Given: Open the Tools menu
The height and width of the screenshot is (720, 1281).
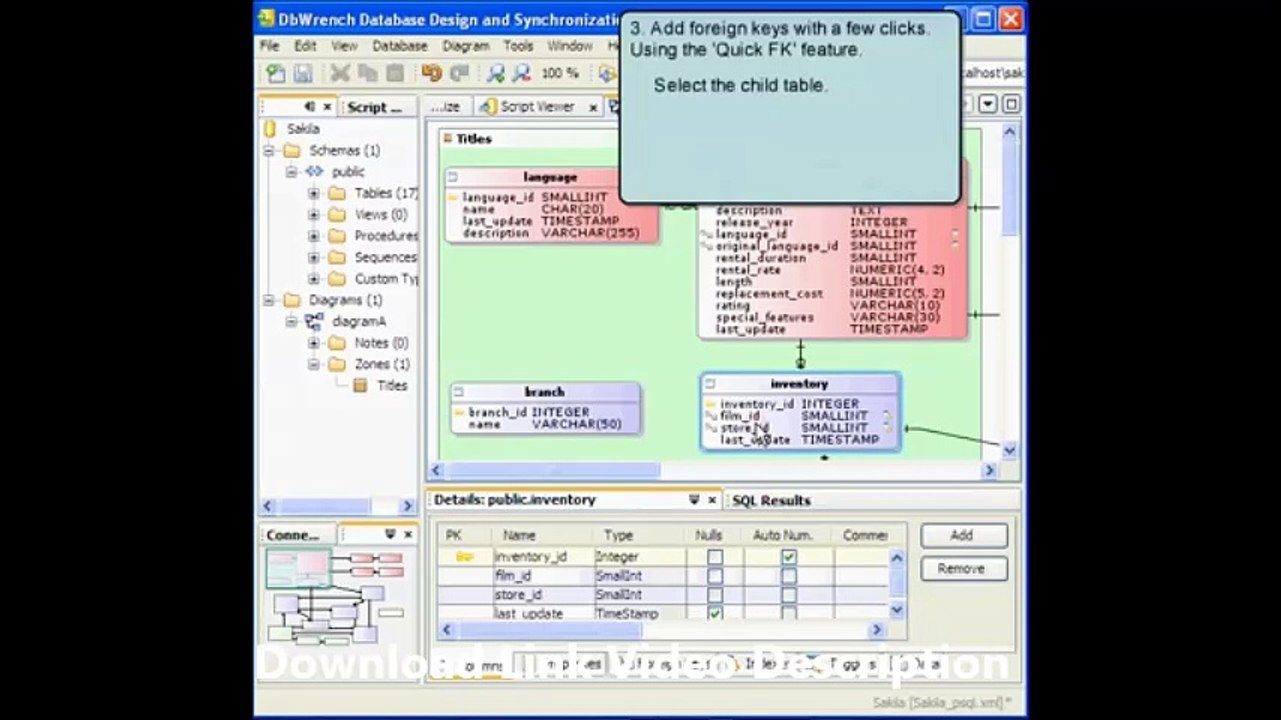Looking at the screenshot, I should 518,46.
